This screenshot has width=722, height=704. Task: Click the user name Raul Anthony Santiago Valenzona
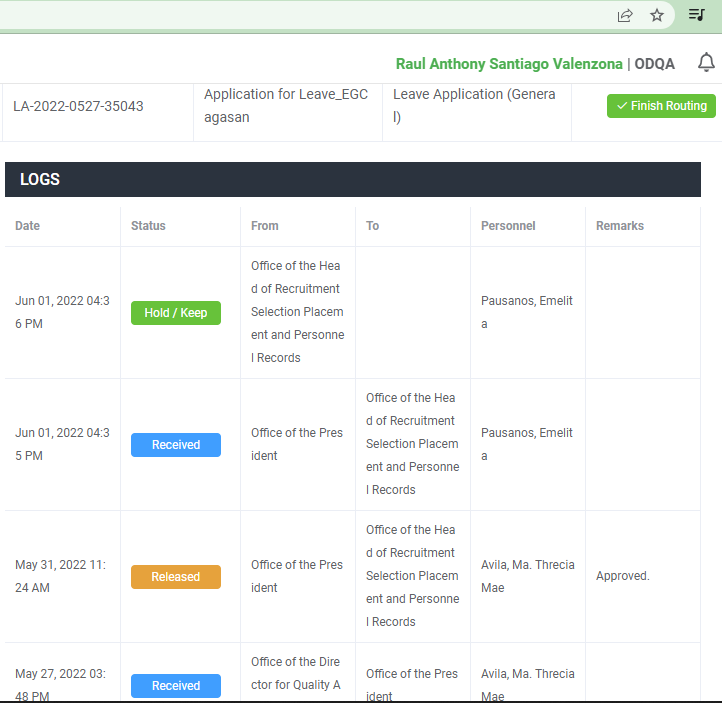pyautogui.click(x=509, y=64)
